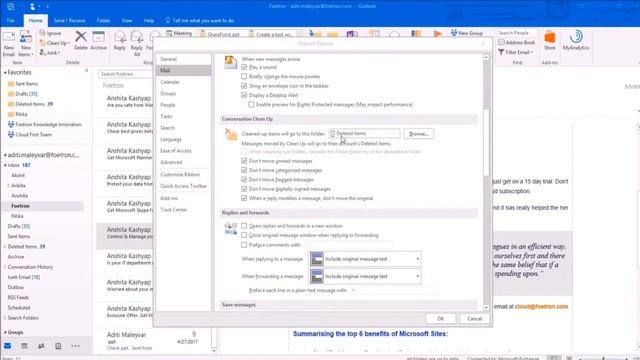Click Preface each line with text field
This screenshot has height=360, width=640.
point(394,290)
